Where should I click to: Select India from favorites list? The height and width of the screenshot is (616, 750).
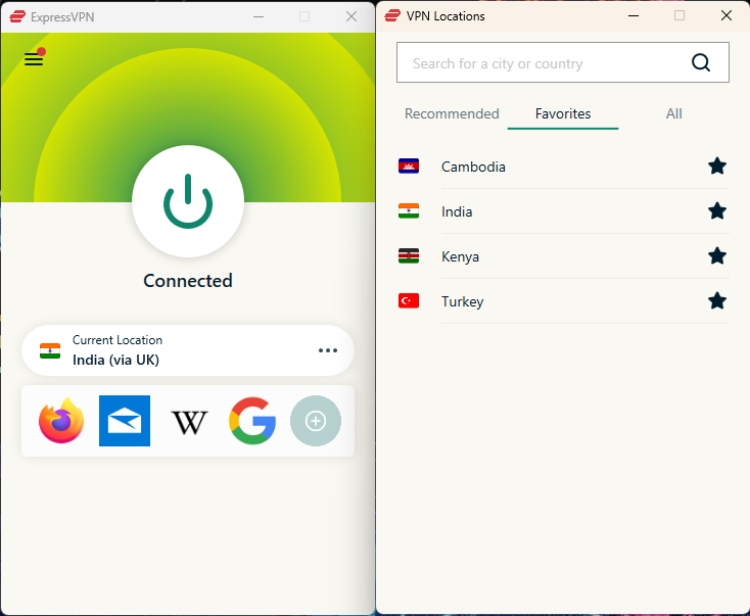coord(562,211)
